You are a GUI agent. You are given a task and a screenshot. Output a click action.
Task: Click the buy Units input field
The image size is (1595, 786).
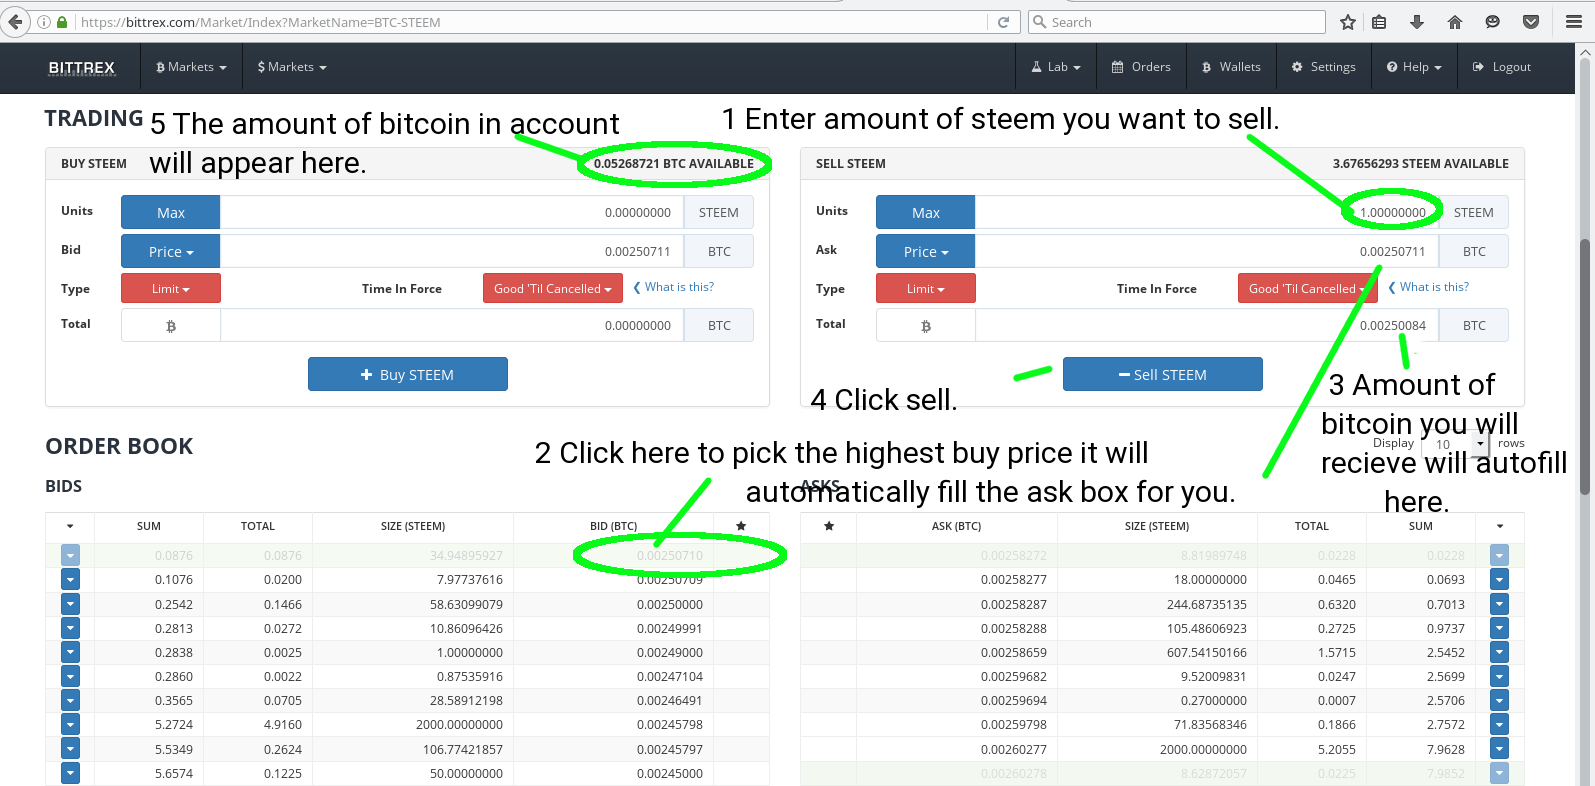tap(452, 212)
